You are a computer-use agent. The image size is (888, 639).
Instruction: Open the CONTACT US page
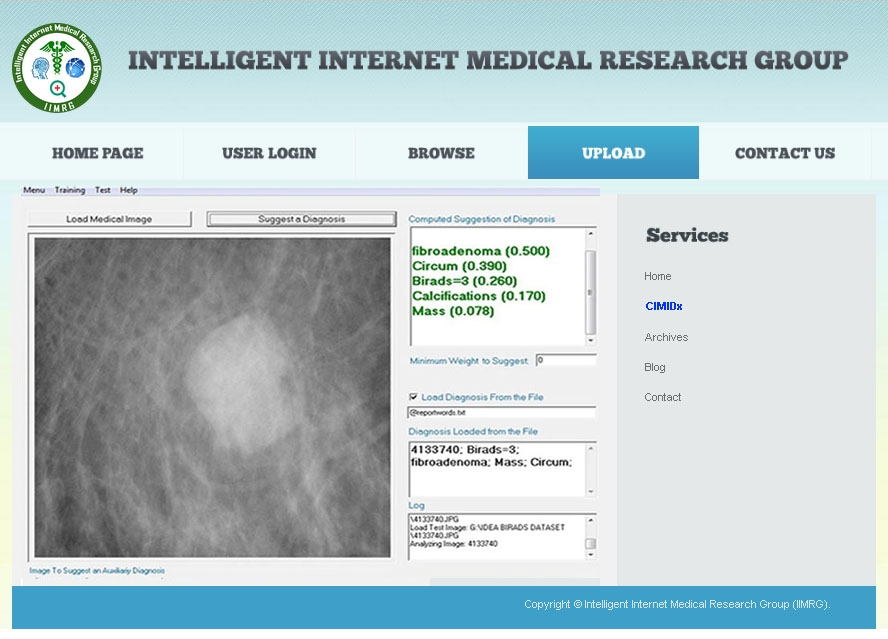pyautogui.click(x=785, y=153)
